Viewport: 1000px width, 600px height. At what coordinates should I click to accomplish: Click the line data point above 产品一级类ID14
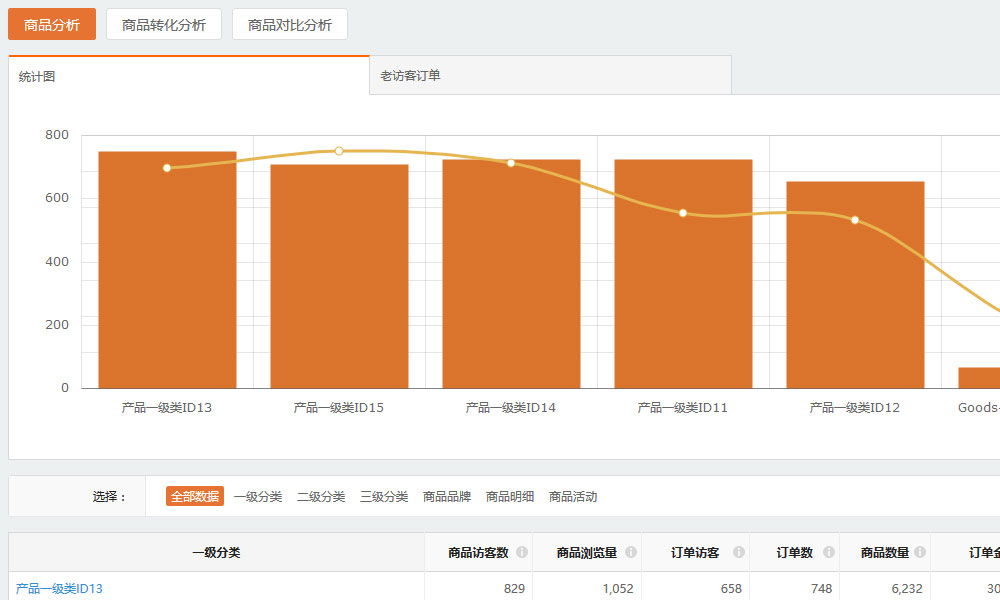click(x=511, y=163)
